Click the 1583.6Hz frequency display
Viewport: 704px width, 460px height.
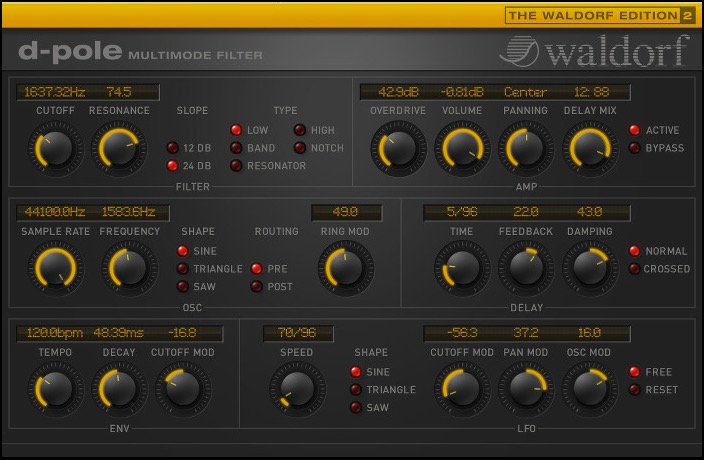pyautogui.click(x=128, y=212)
